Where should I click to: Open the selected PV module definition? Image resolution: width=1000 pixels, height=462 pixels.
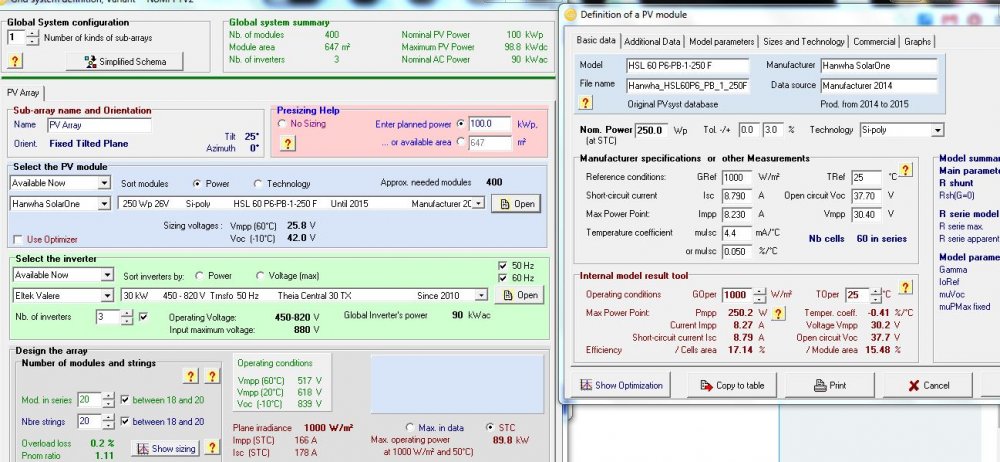tap(519, 204)
